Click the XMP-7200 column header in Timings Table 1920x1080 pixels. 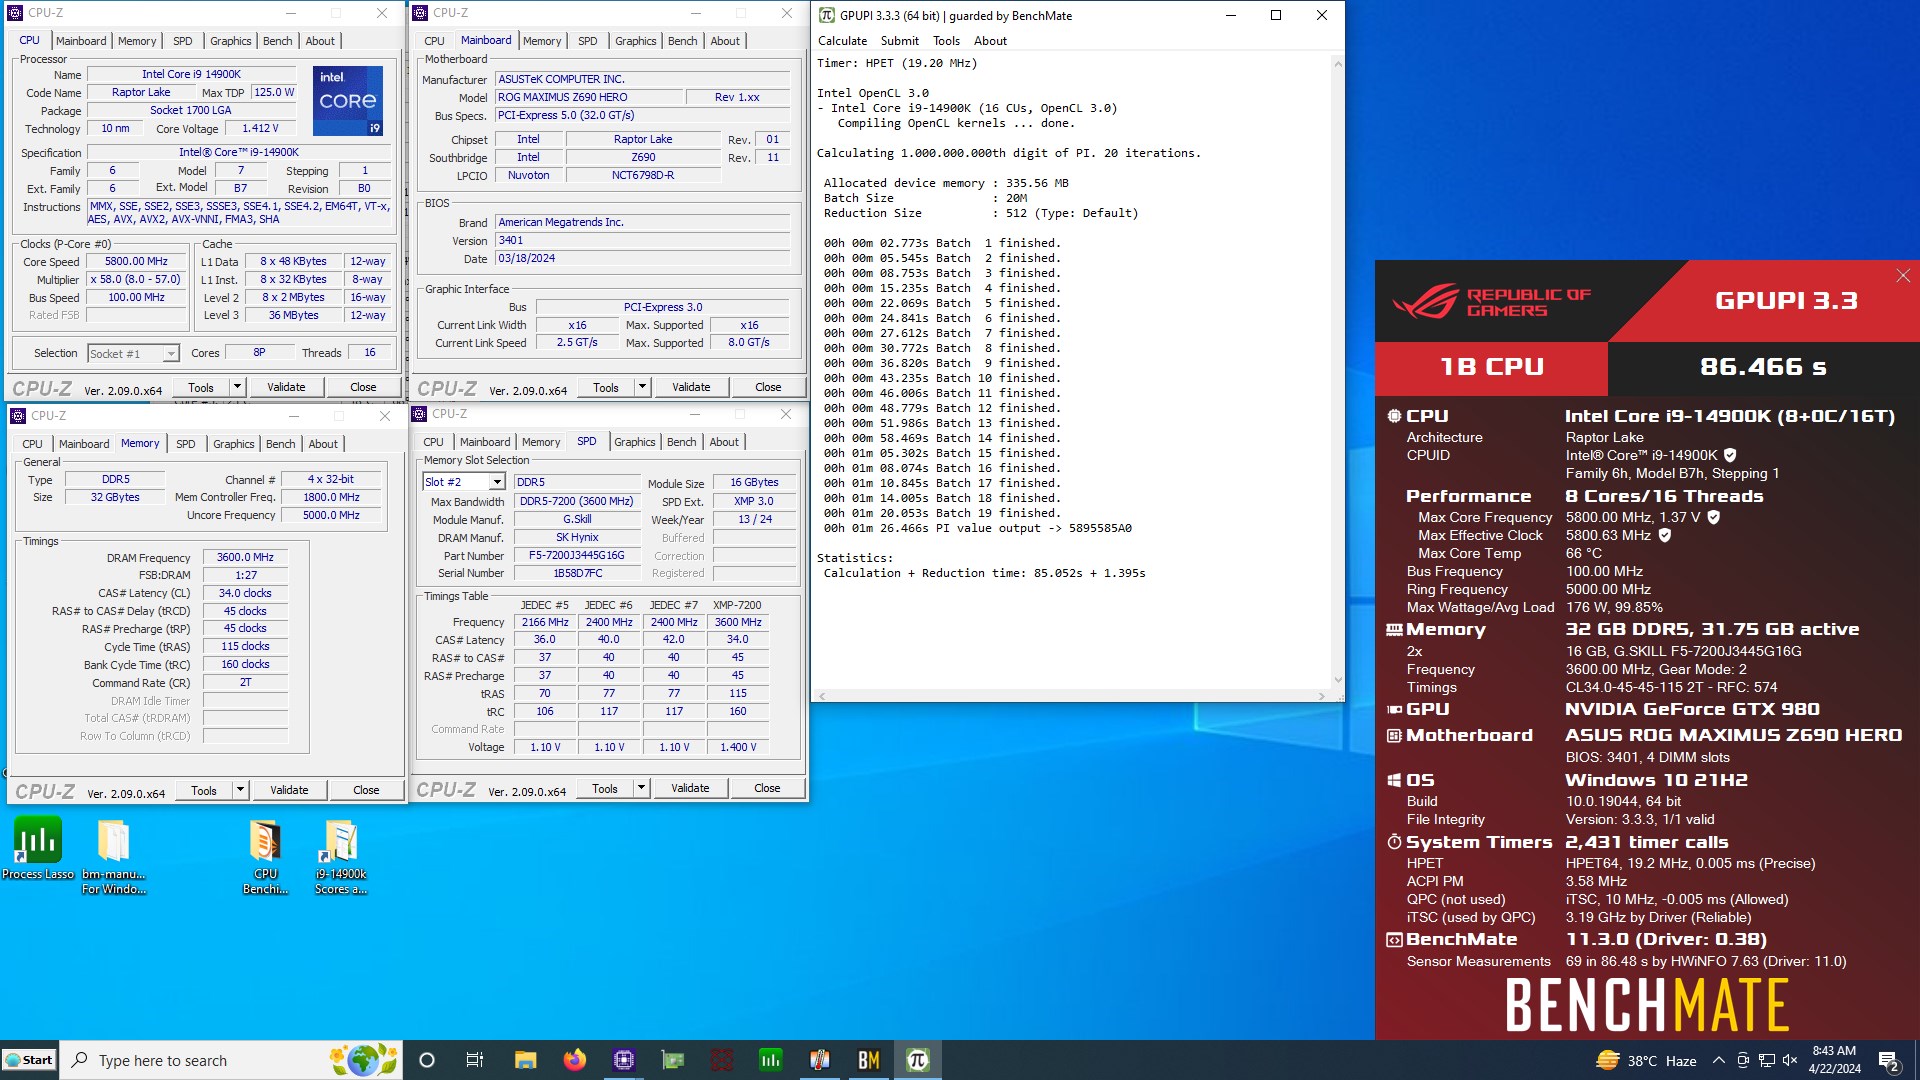point(738,605)
